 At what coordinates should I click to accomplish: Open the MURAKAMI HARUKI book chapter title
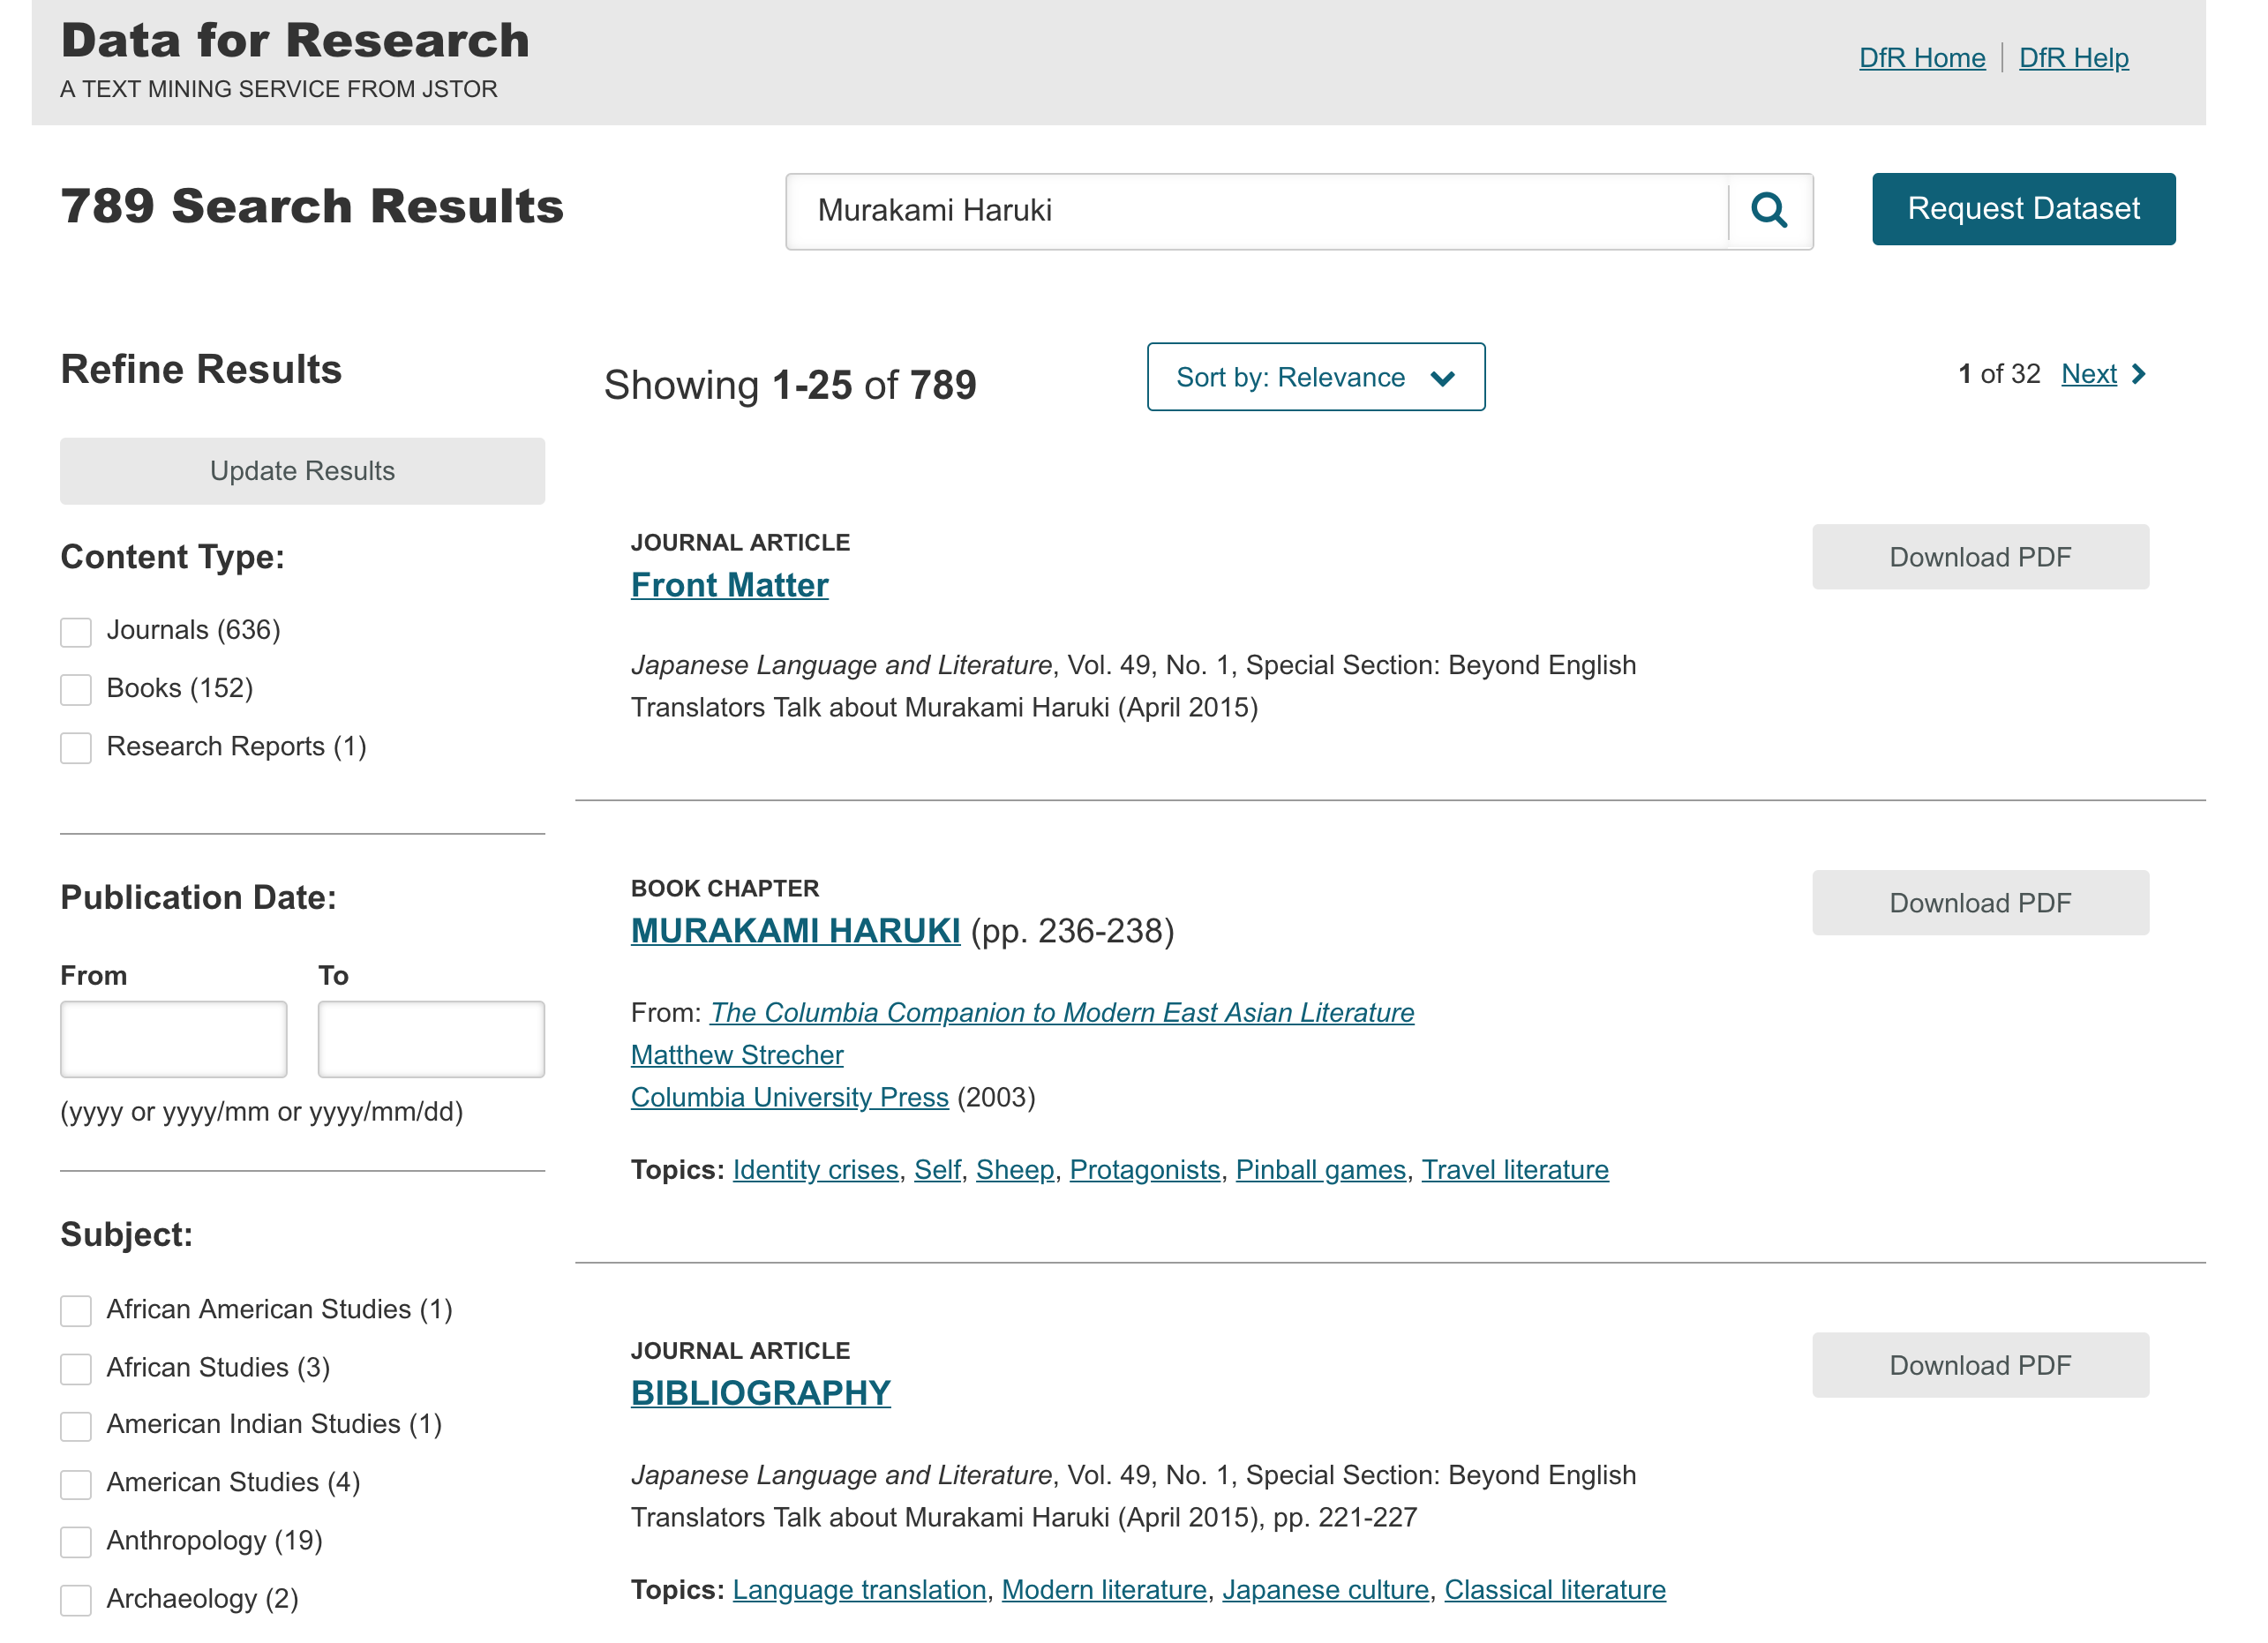pyautogui.click(x=796, y=932)
